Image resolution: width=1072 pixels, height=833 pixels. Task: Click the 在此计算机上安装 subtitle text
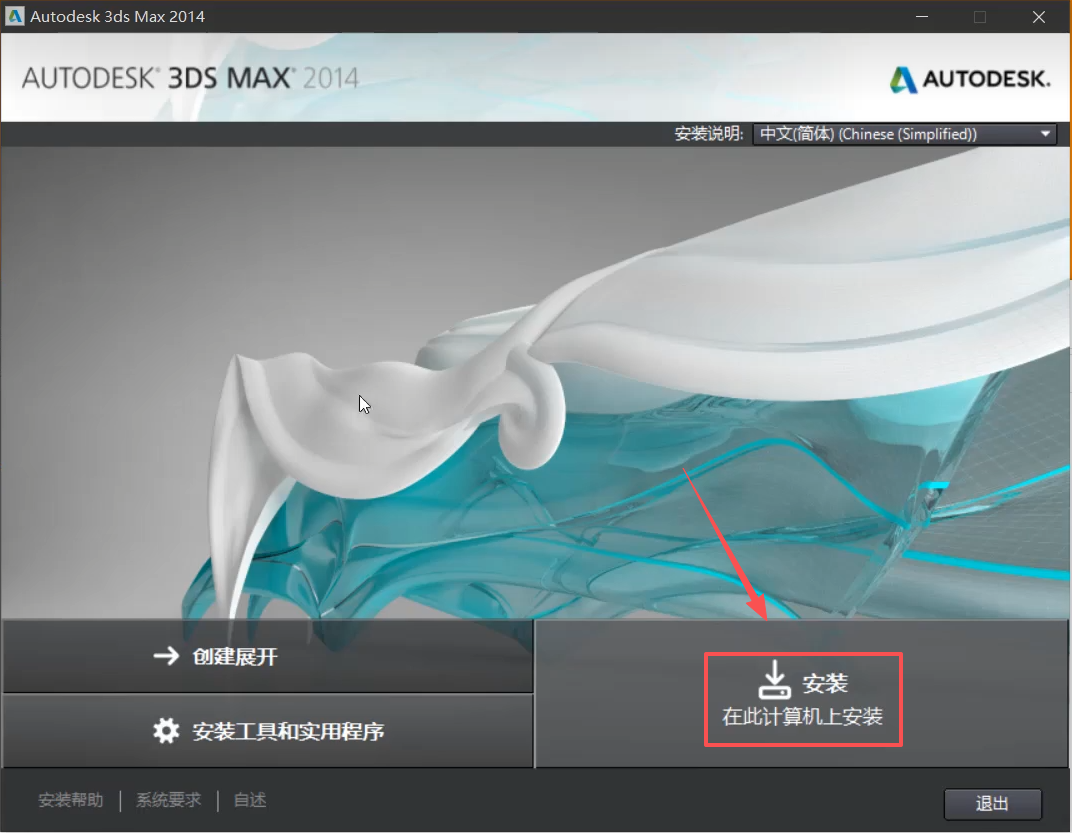click(x=803, y=717)
